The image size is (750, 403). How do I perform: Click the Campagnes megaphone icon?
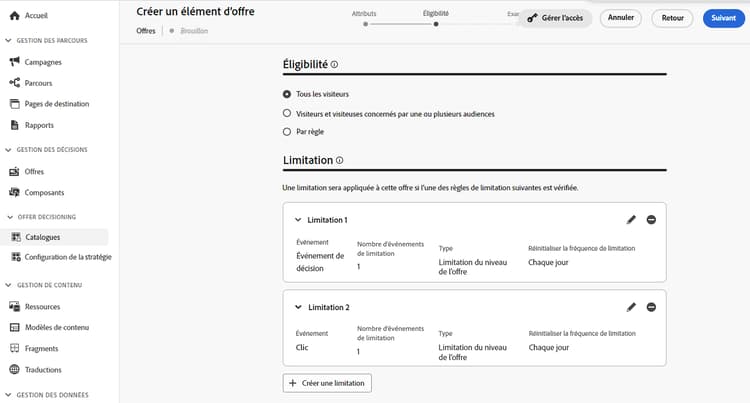click(15, 62)
